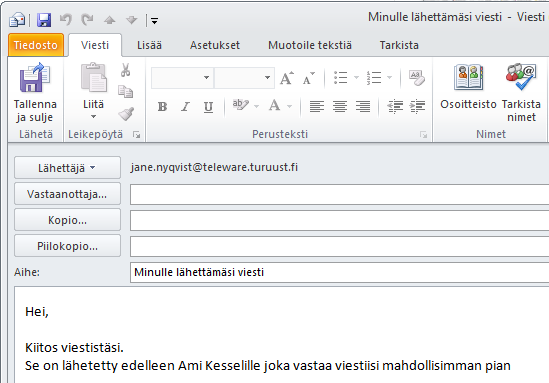Click the Aihe subject field

339,272
